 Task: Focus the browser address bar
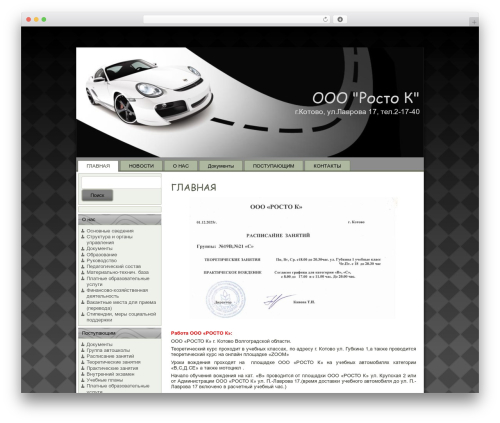237,19
